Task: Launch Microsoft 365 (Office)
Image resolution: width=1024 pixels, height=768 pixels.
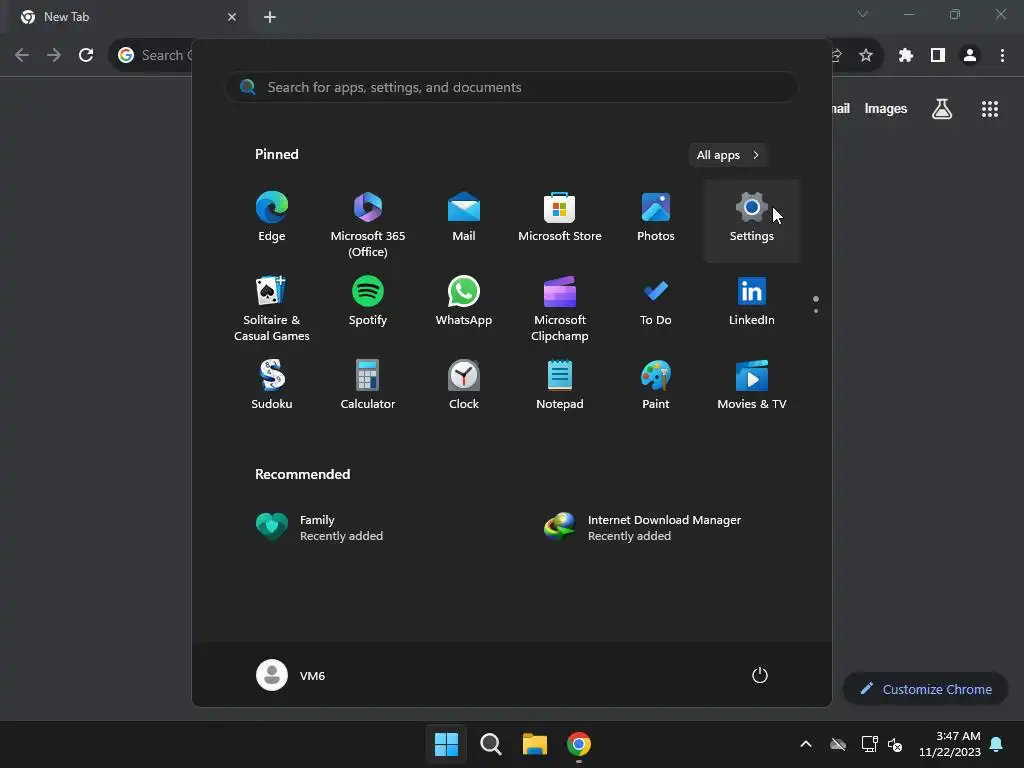Action: pyautogui.click(x=368, y=219)
